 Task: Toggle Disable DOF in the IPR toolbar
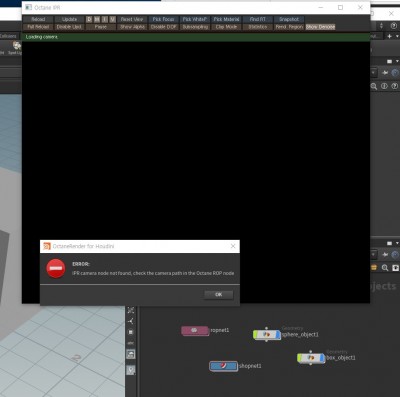(x=163, y=27)
